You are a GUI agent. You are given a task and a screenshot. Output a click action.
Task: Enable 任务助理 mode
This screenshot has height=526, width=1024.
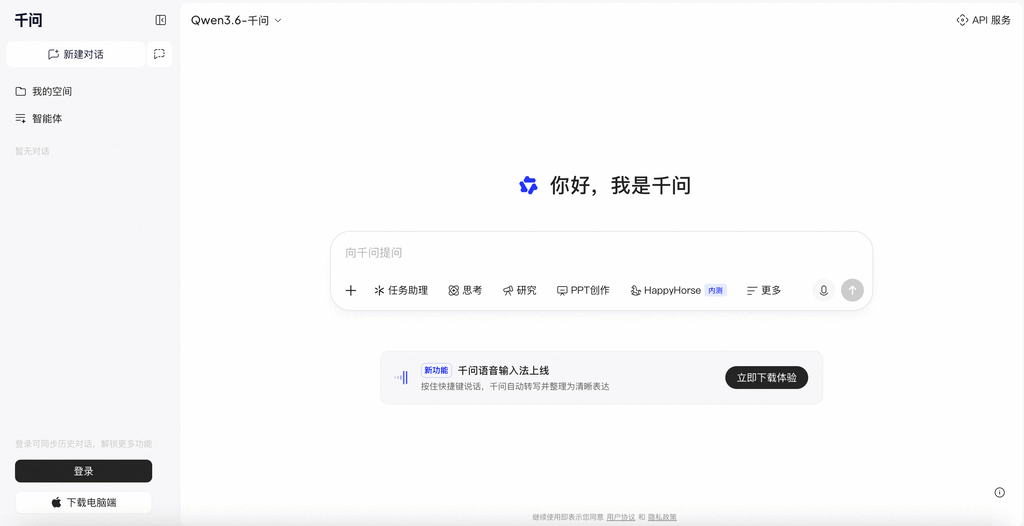tap(401, 291)
